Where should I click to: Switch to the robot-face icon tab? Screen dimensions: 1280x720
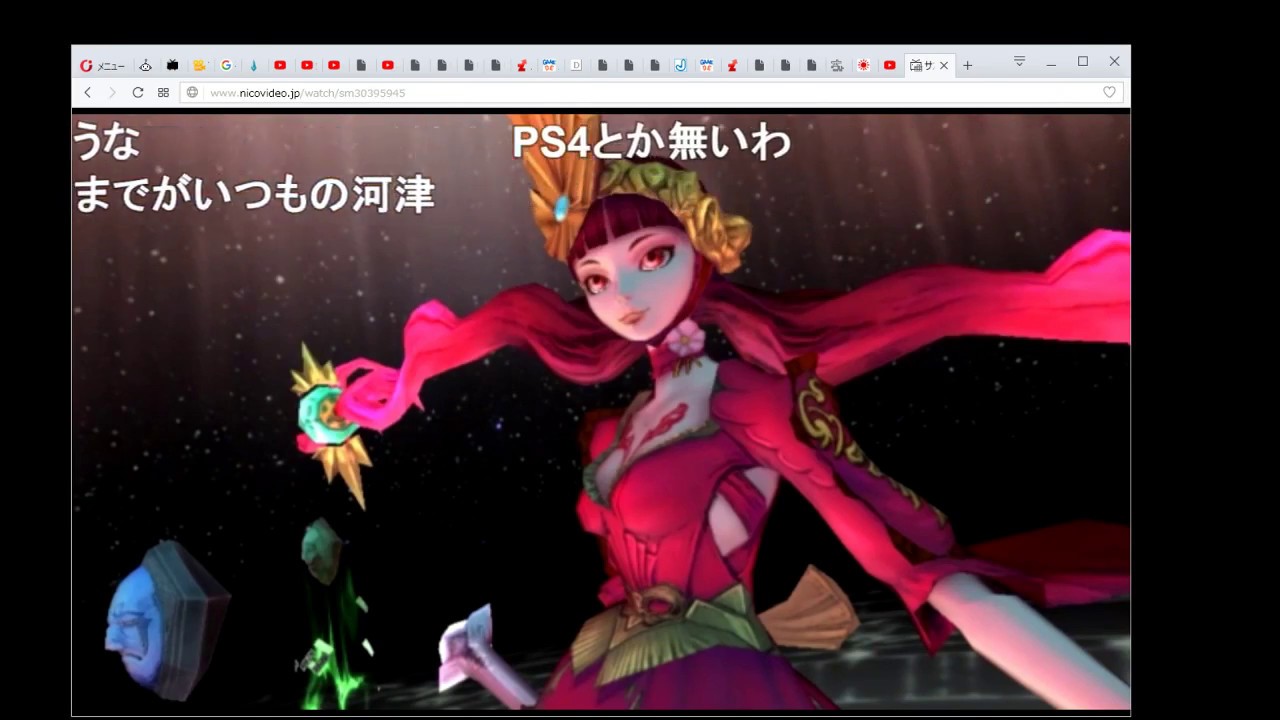coord(146,65)
